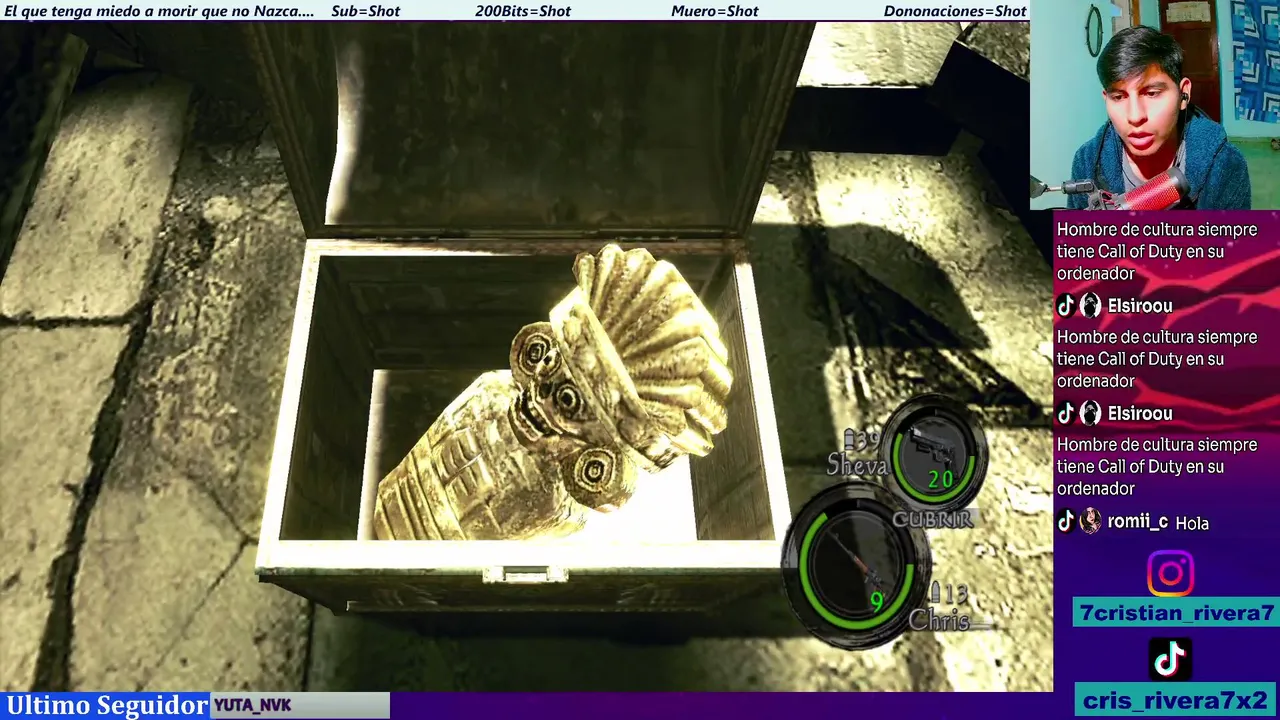Click the streamer webcam feed
This screenshot has width=1280, height=720.
click(x=1155, y=105)
